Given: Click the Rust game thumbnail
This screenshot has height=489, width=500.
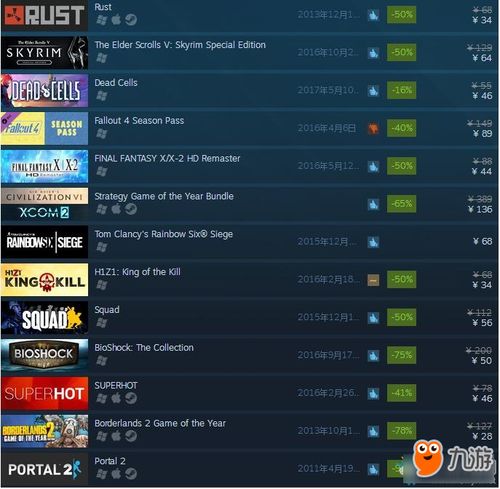Looking at the screenshot, I should coord(45,15).
